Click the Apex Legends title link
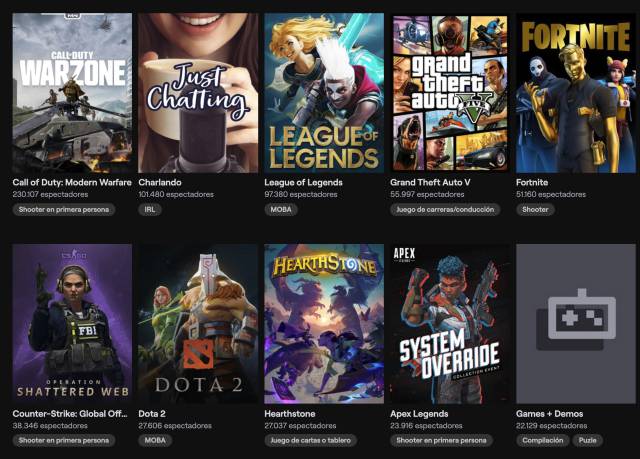640x459 pixels. [x=419, y=414]
